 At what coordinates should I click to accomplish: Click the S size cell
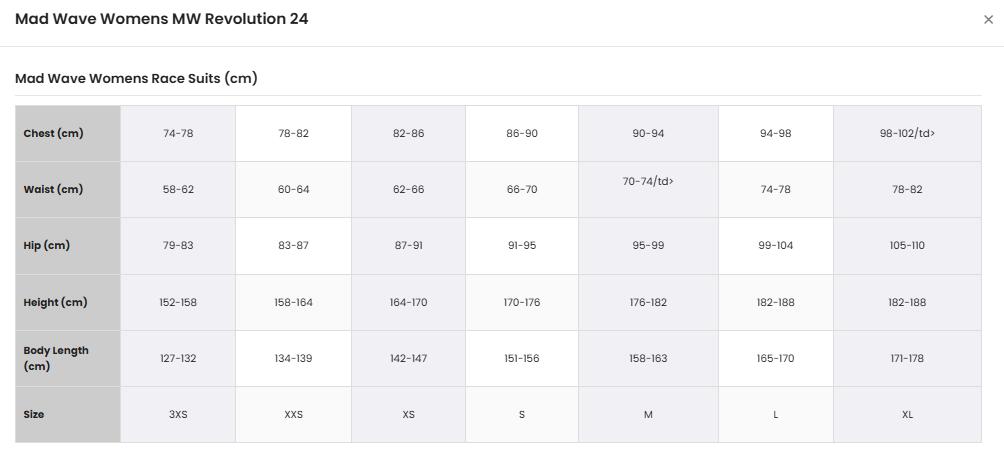coord(522,414)
